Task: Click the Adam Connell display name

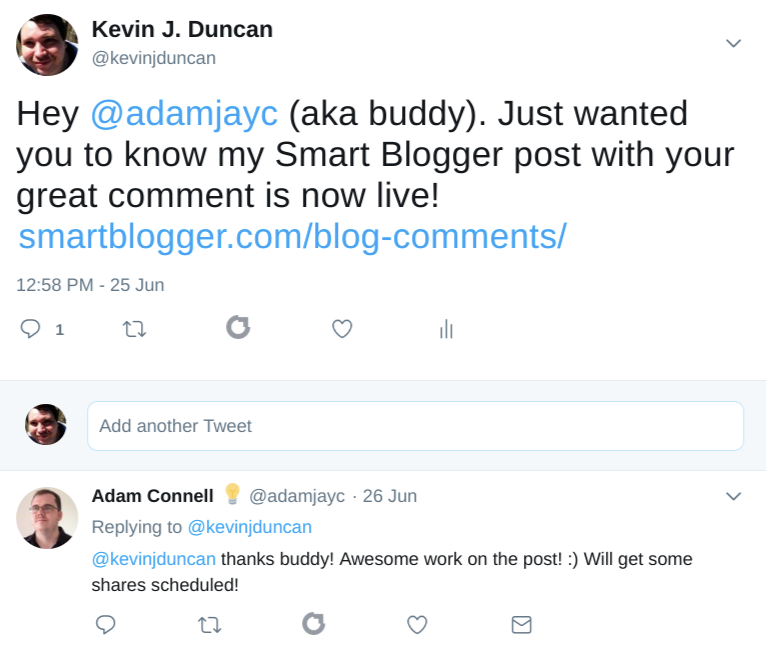Action: tap(152, 496)
